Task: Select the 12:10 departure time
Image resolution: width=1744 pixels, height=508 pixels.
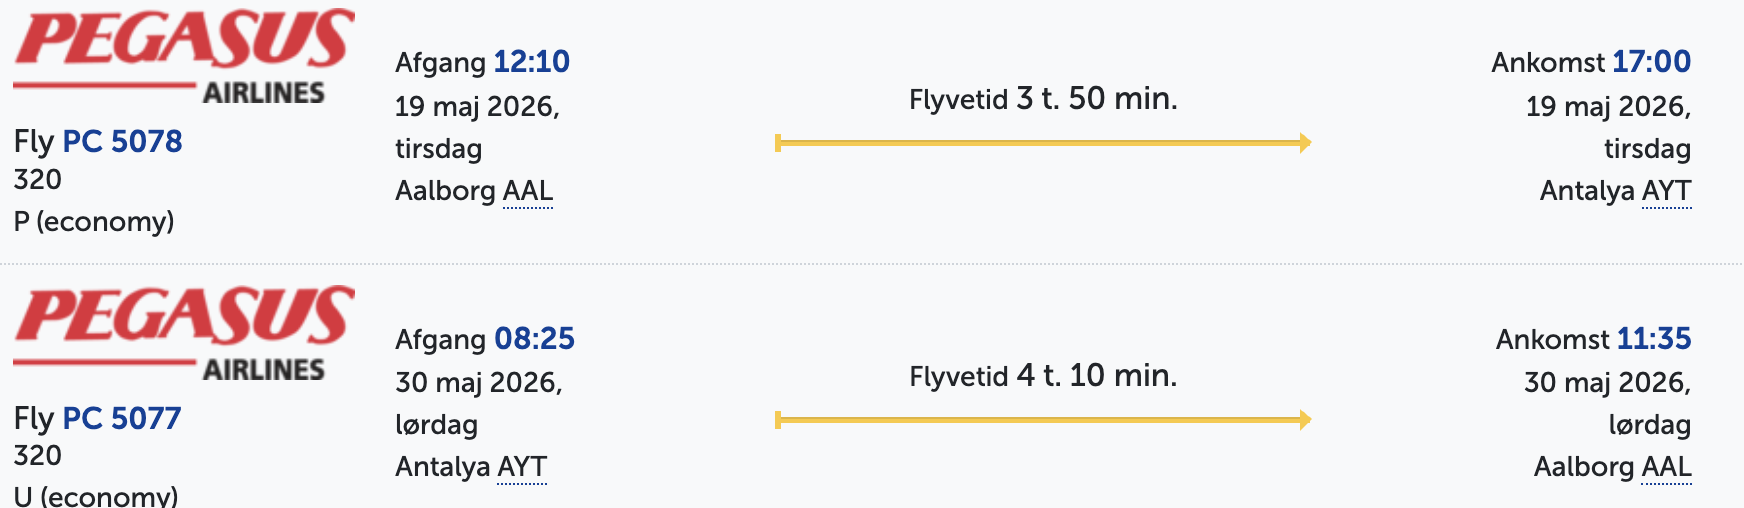Action: (x=531, y=62)
